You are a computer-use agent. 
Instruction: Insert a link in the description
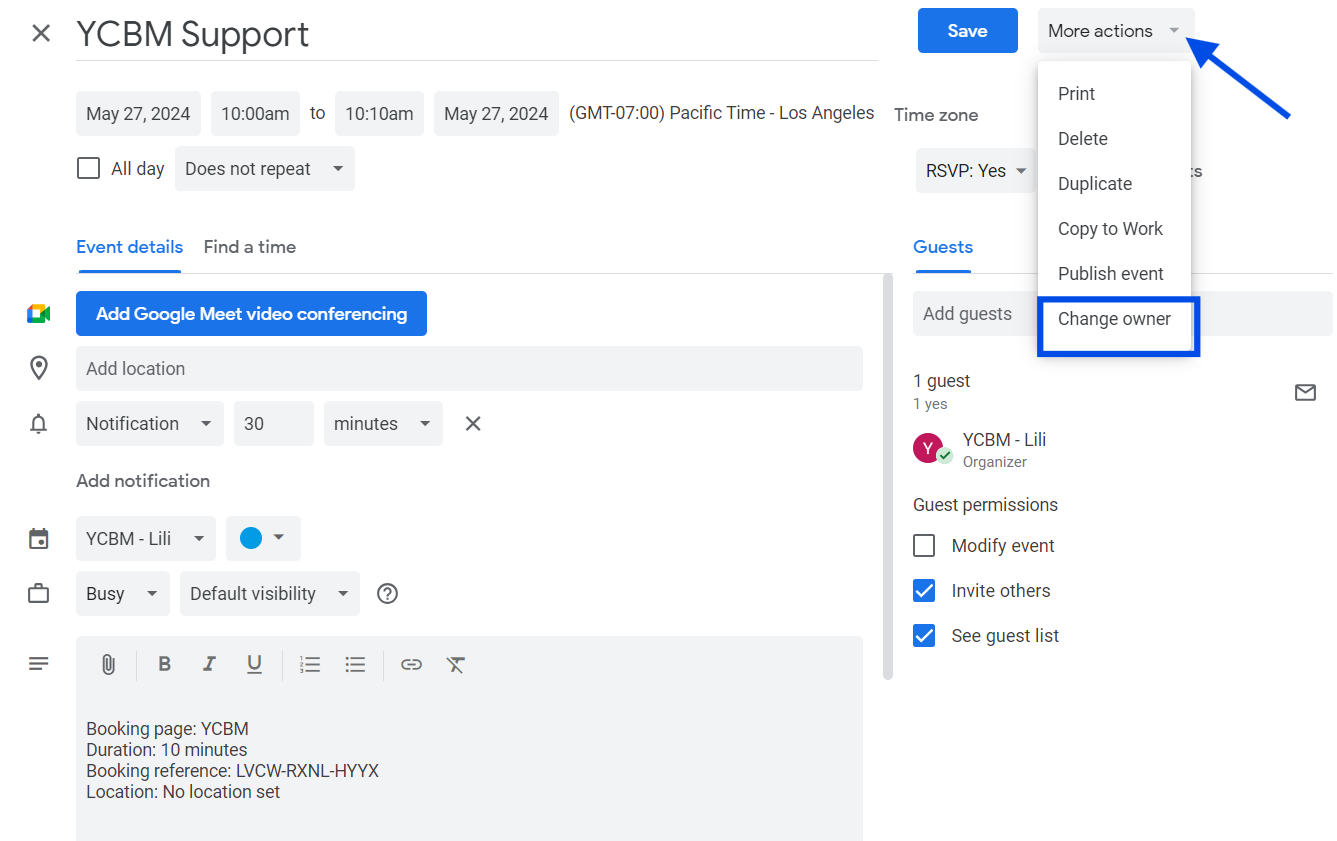pyautogui.click(x=411, y=664)
